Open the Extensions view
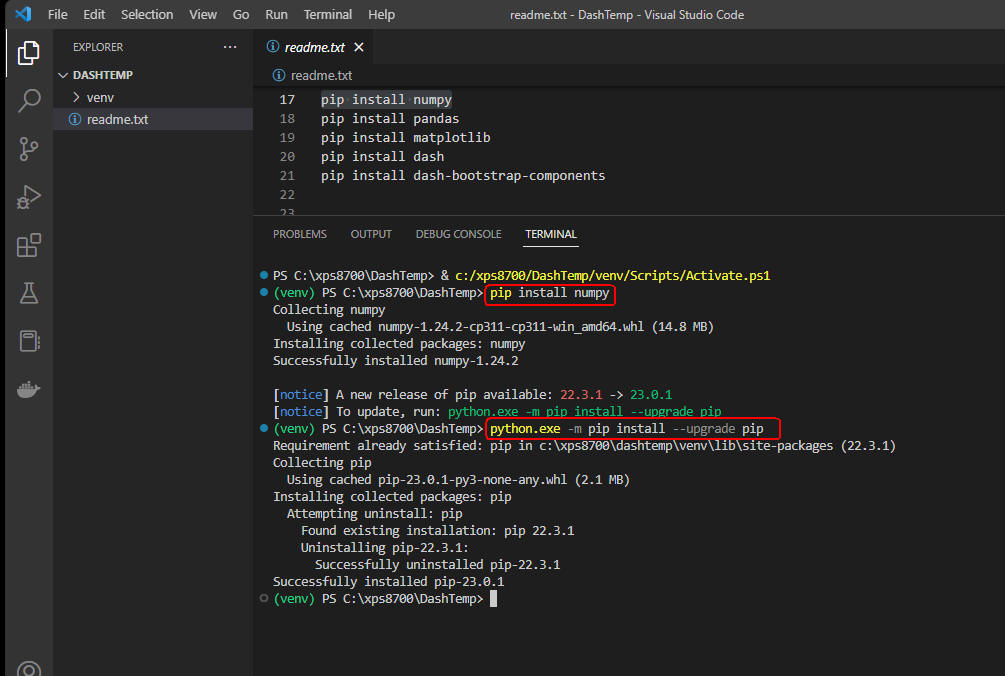This screenshot has width=1005, height=676. 28,245
